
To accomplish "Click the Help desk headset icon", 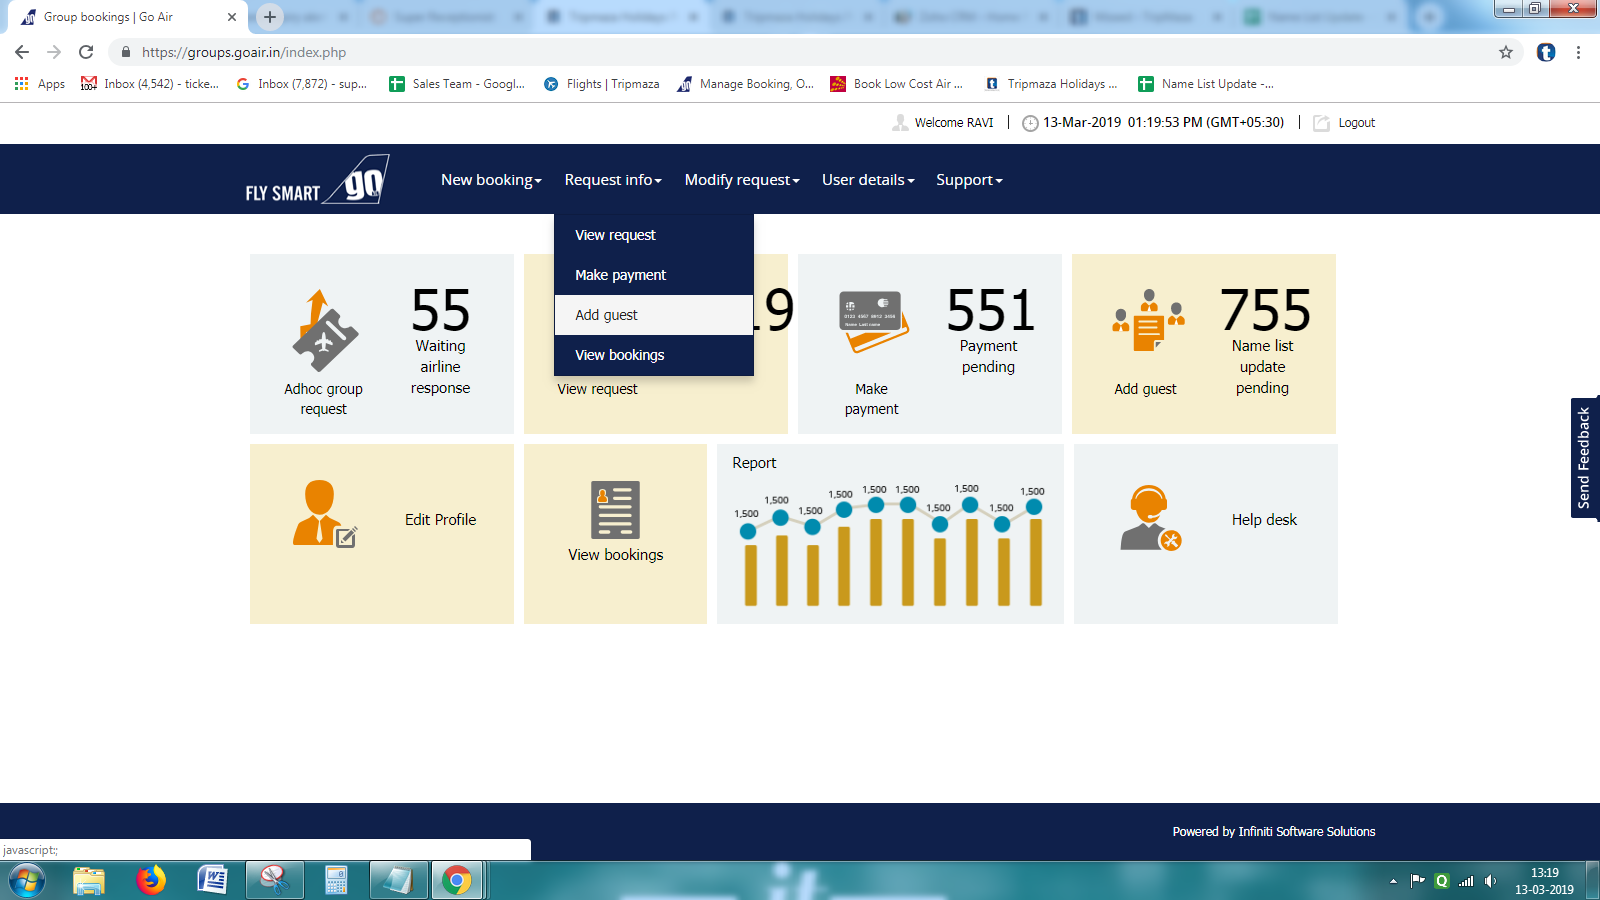I will point(1151,518).
